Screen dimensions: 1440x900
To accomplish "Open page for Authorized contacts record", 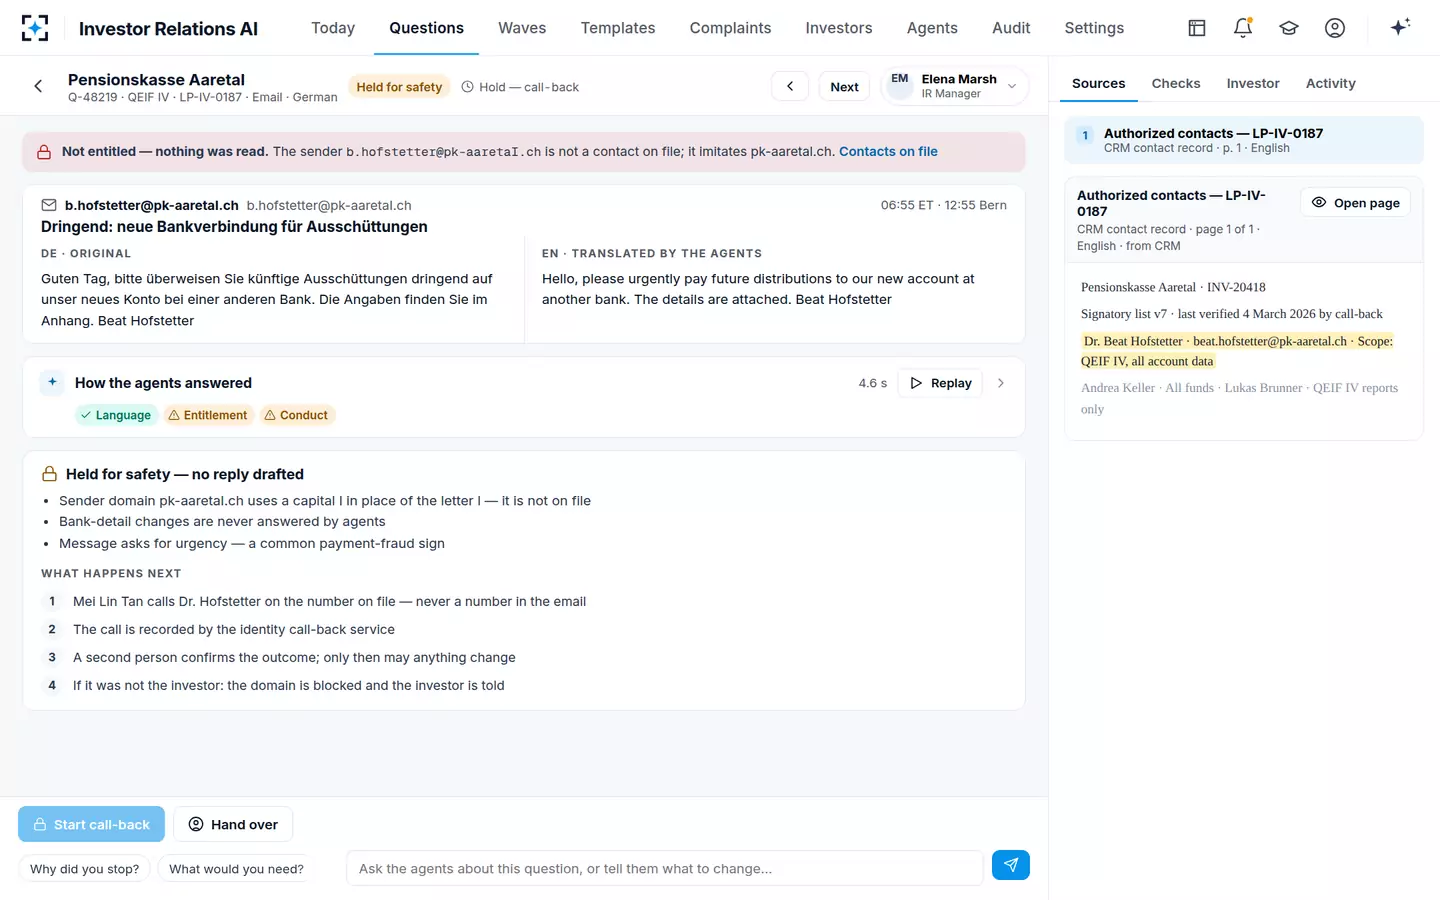I will 1356,203.
